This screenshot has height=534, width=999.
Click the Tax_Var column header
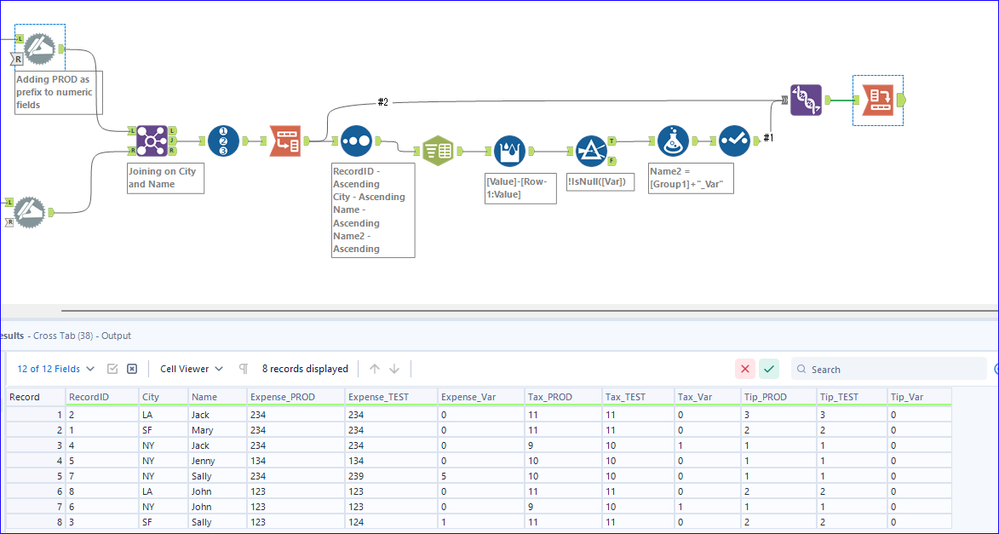(708, 397)
